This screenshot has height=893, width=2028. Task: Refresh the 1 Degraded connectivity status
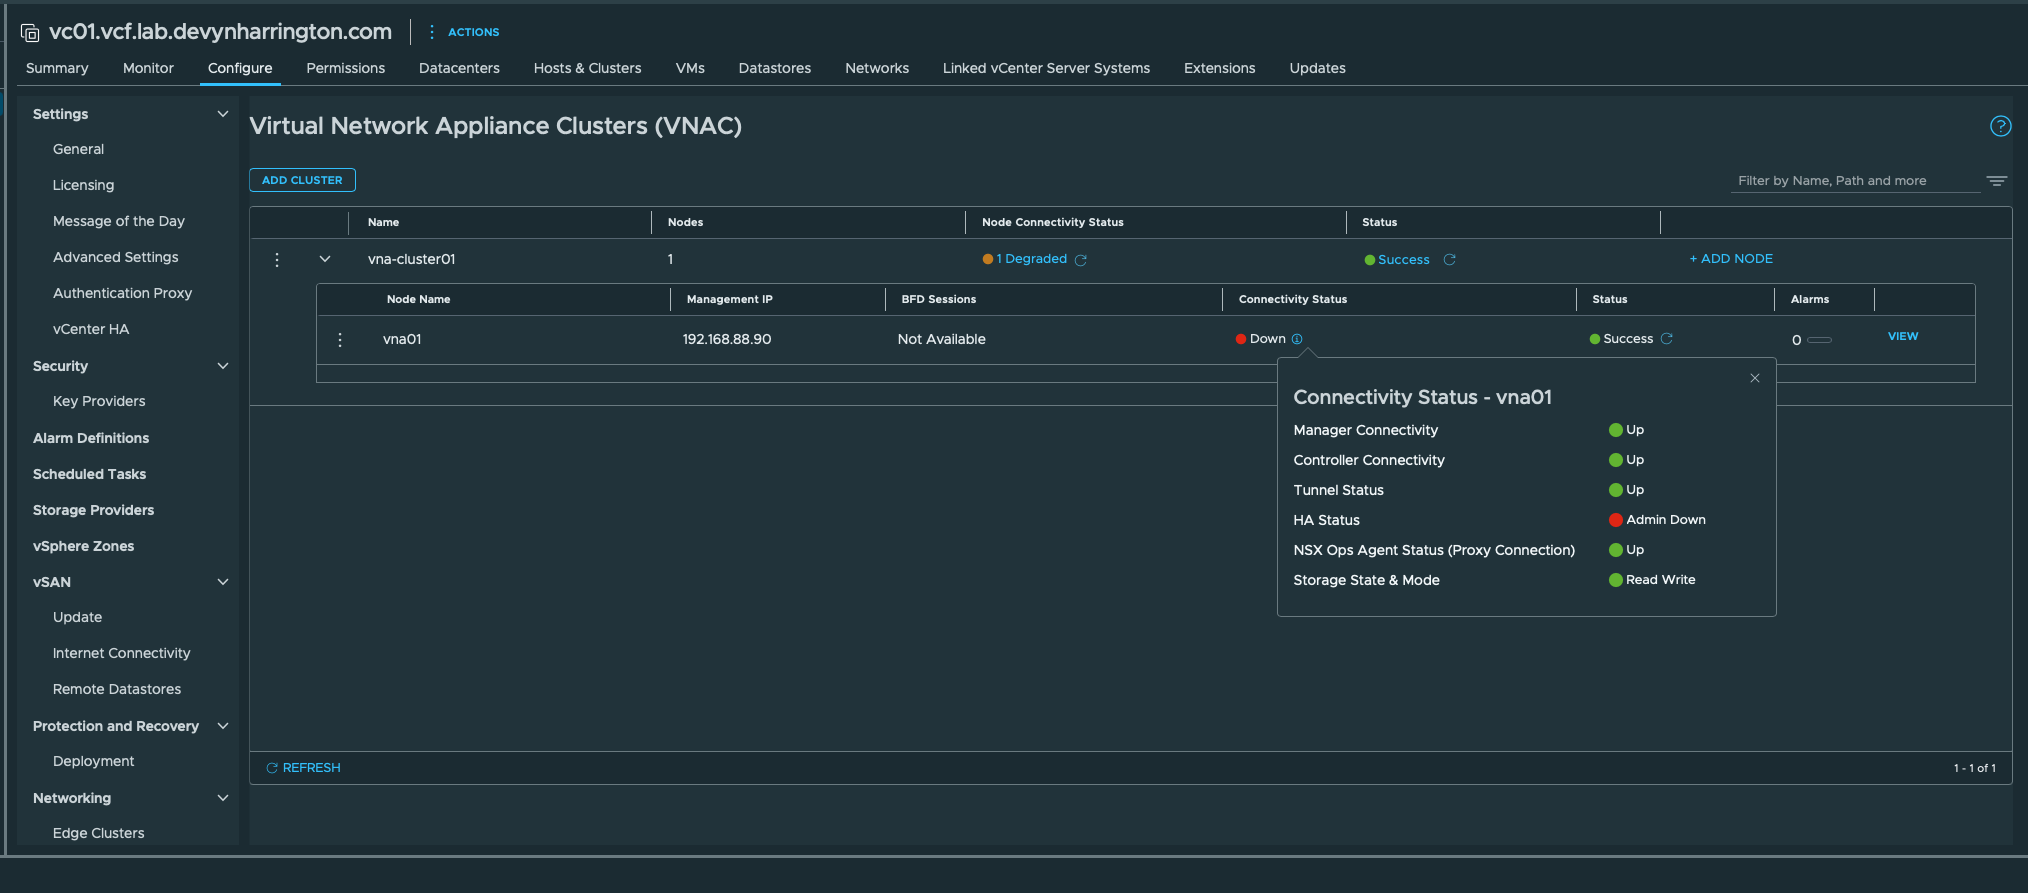1081,260
